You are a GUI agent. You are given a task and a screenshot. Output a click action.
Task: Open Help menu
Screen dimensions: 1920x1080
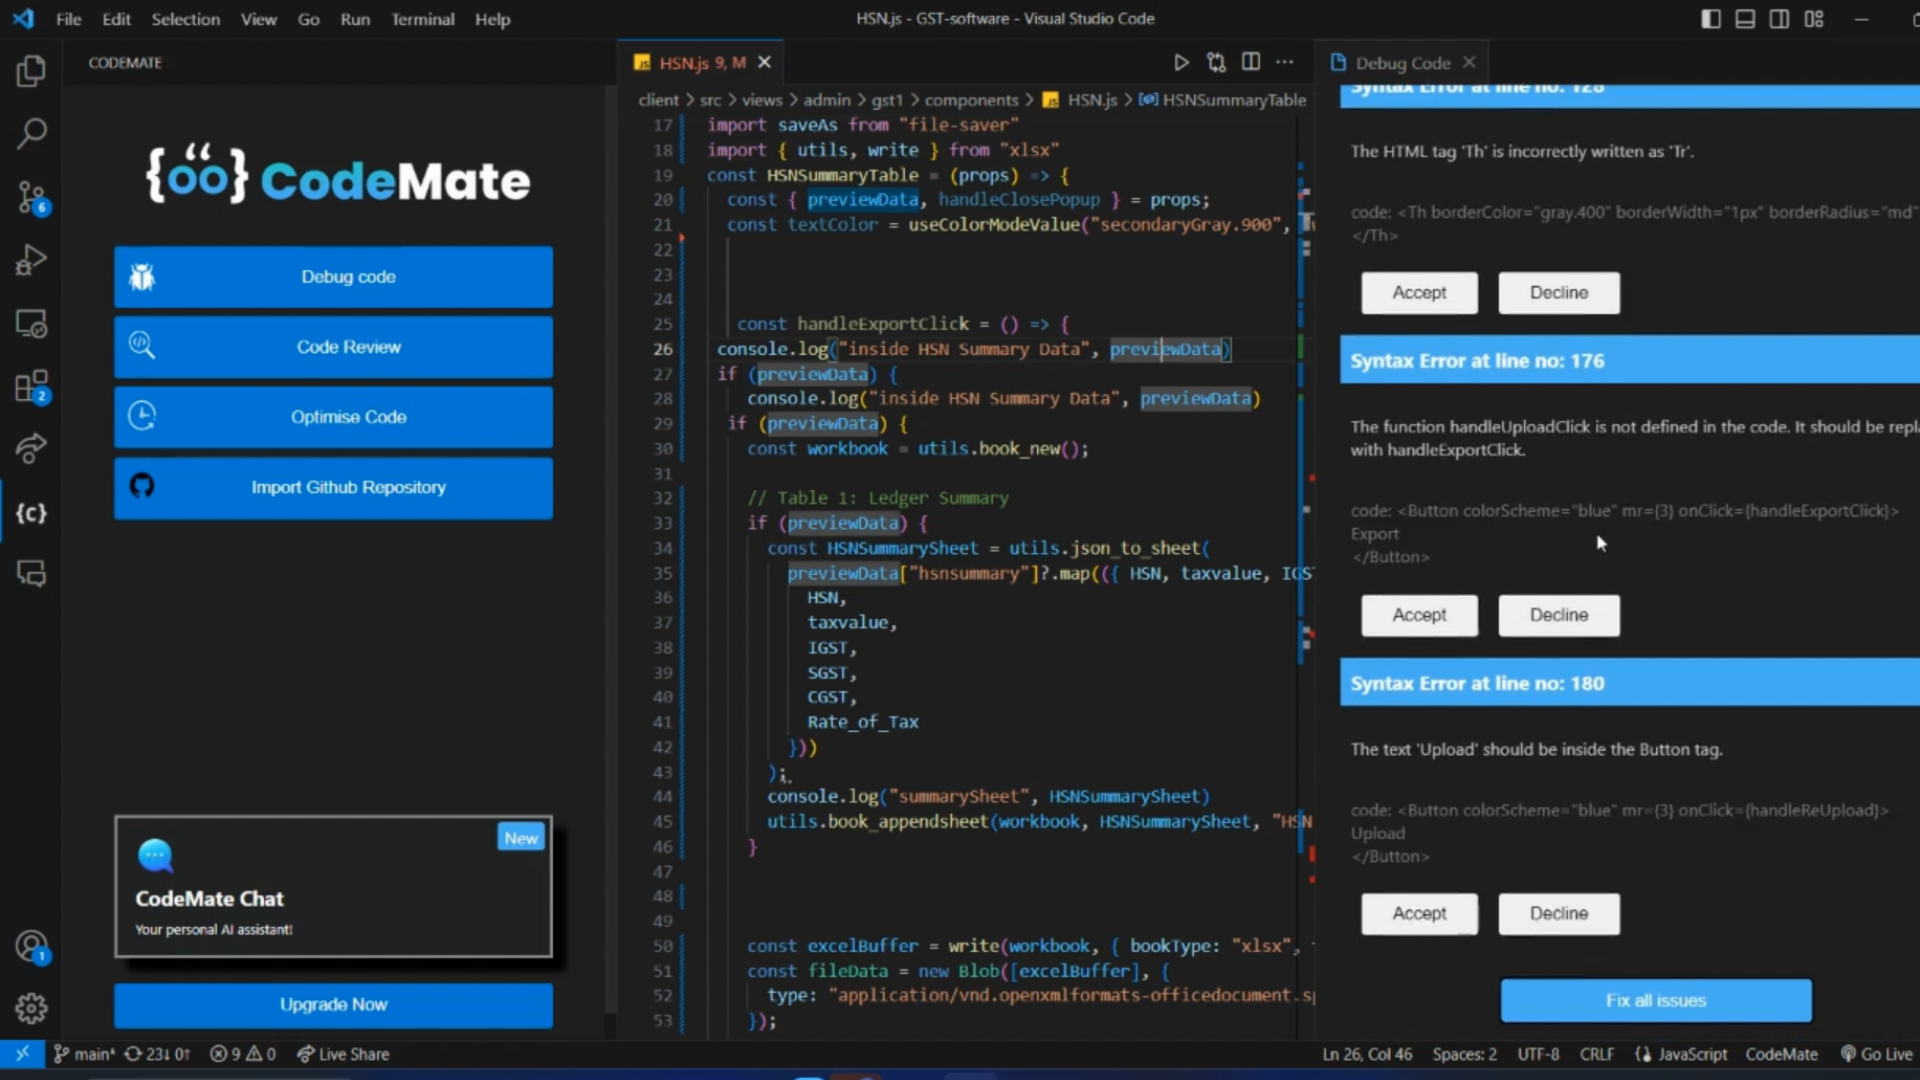(x=492, y=19)
